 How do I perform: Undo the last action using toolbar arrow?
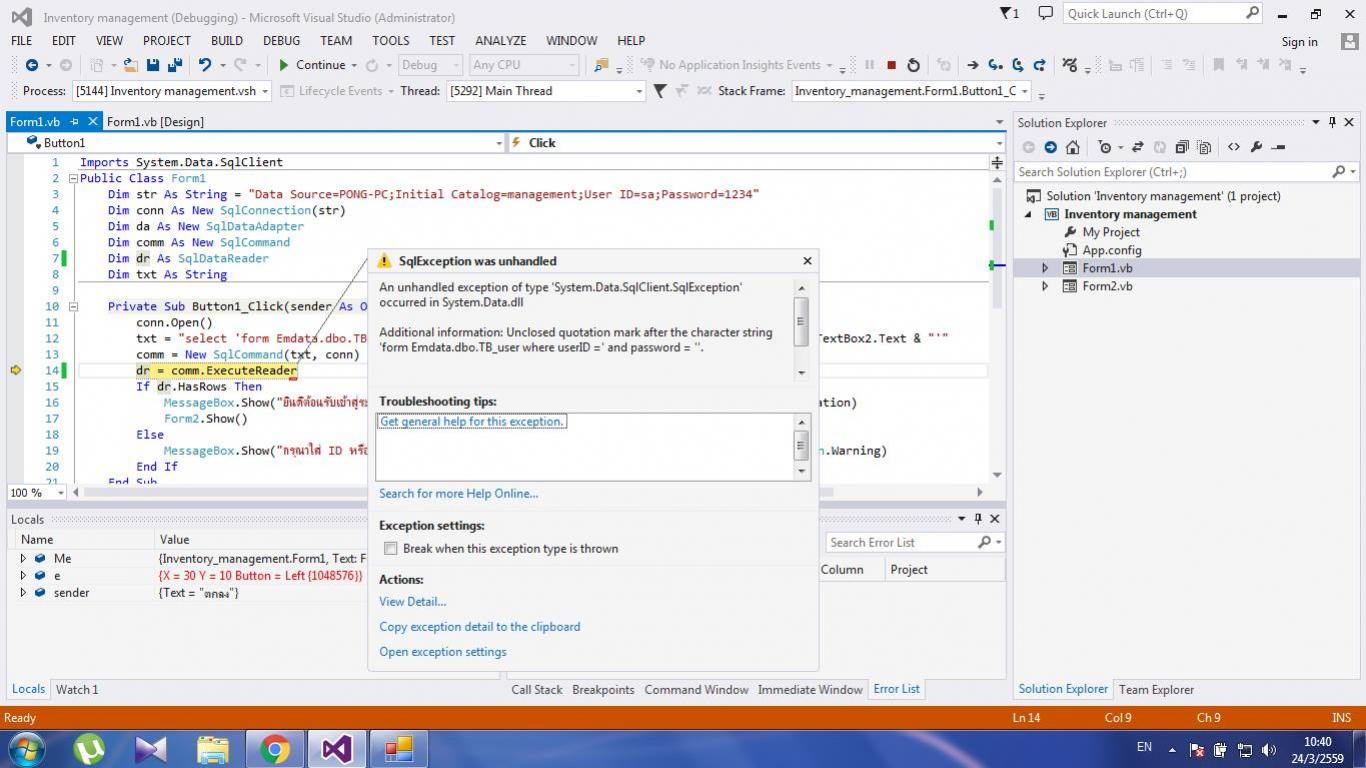(x=205, y=65)
